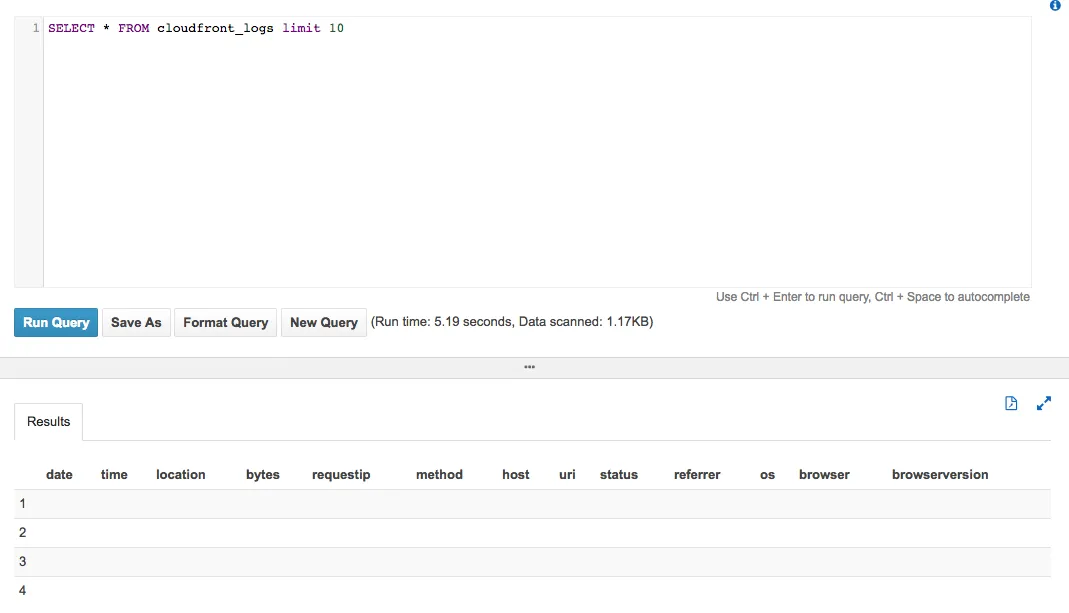Click Format Query button

226,323
